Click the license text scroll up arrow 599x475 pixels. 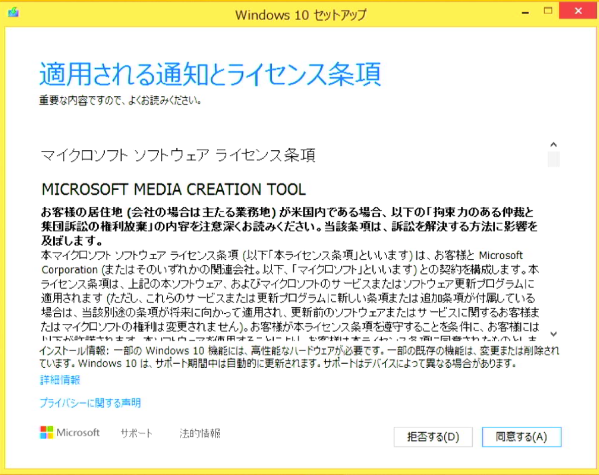pos(554,144)
